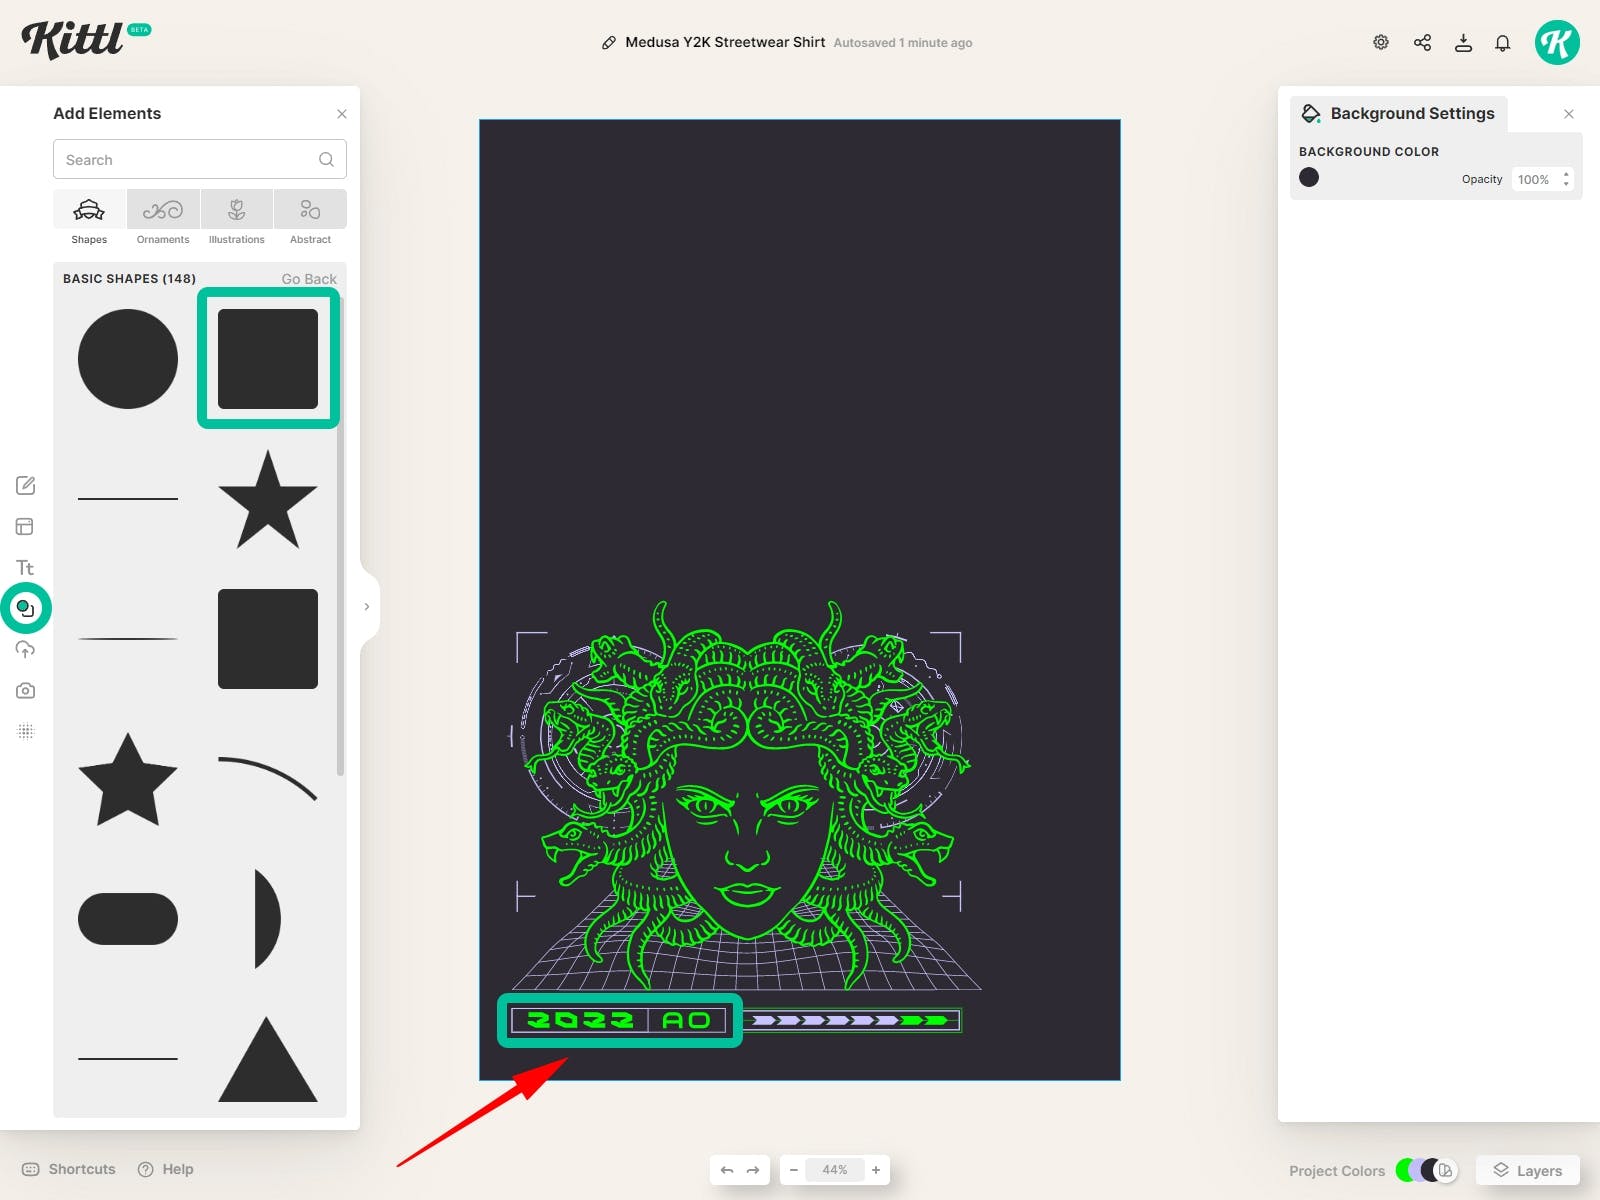Select the 2022 AO text element on canvas
1600x1200 pixels.
[619, 1020]
